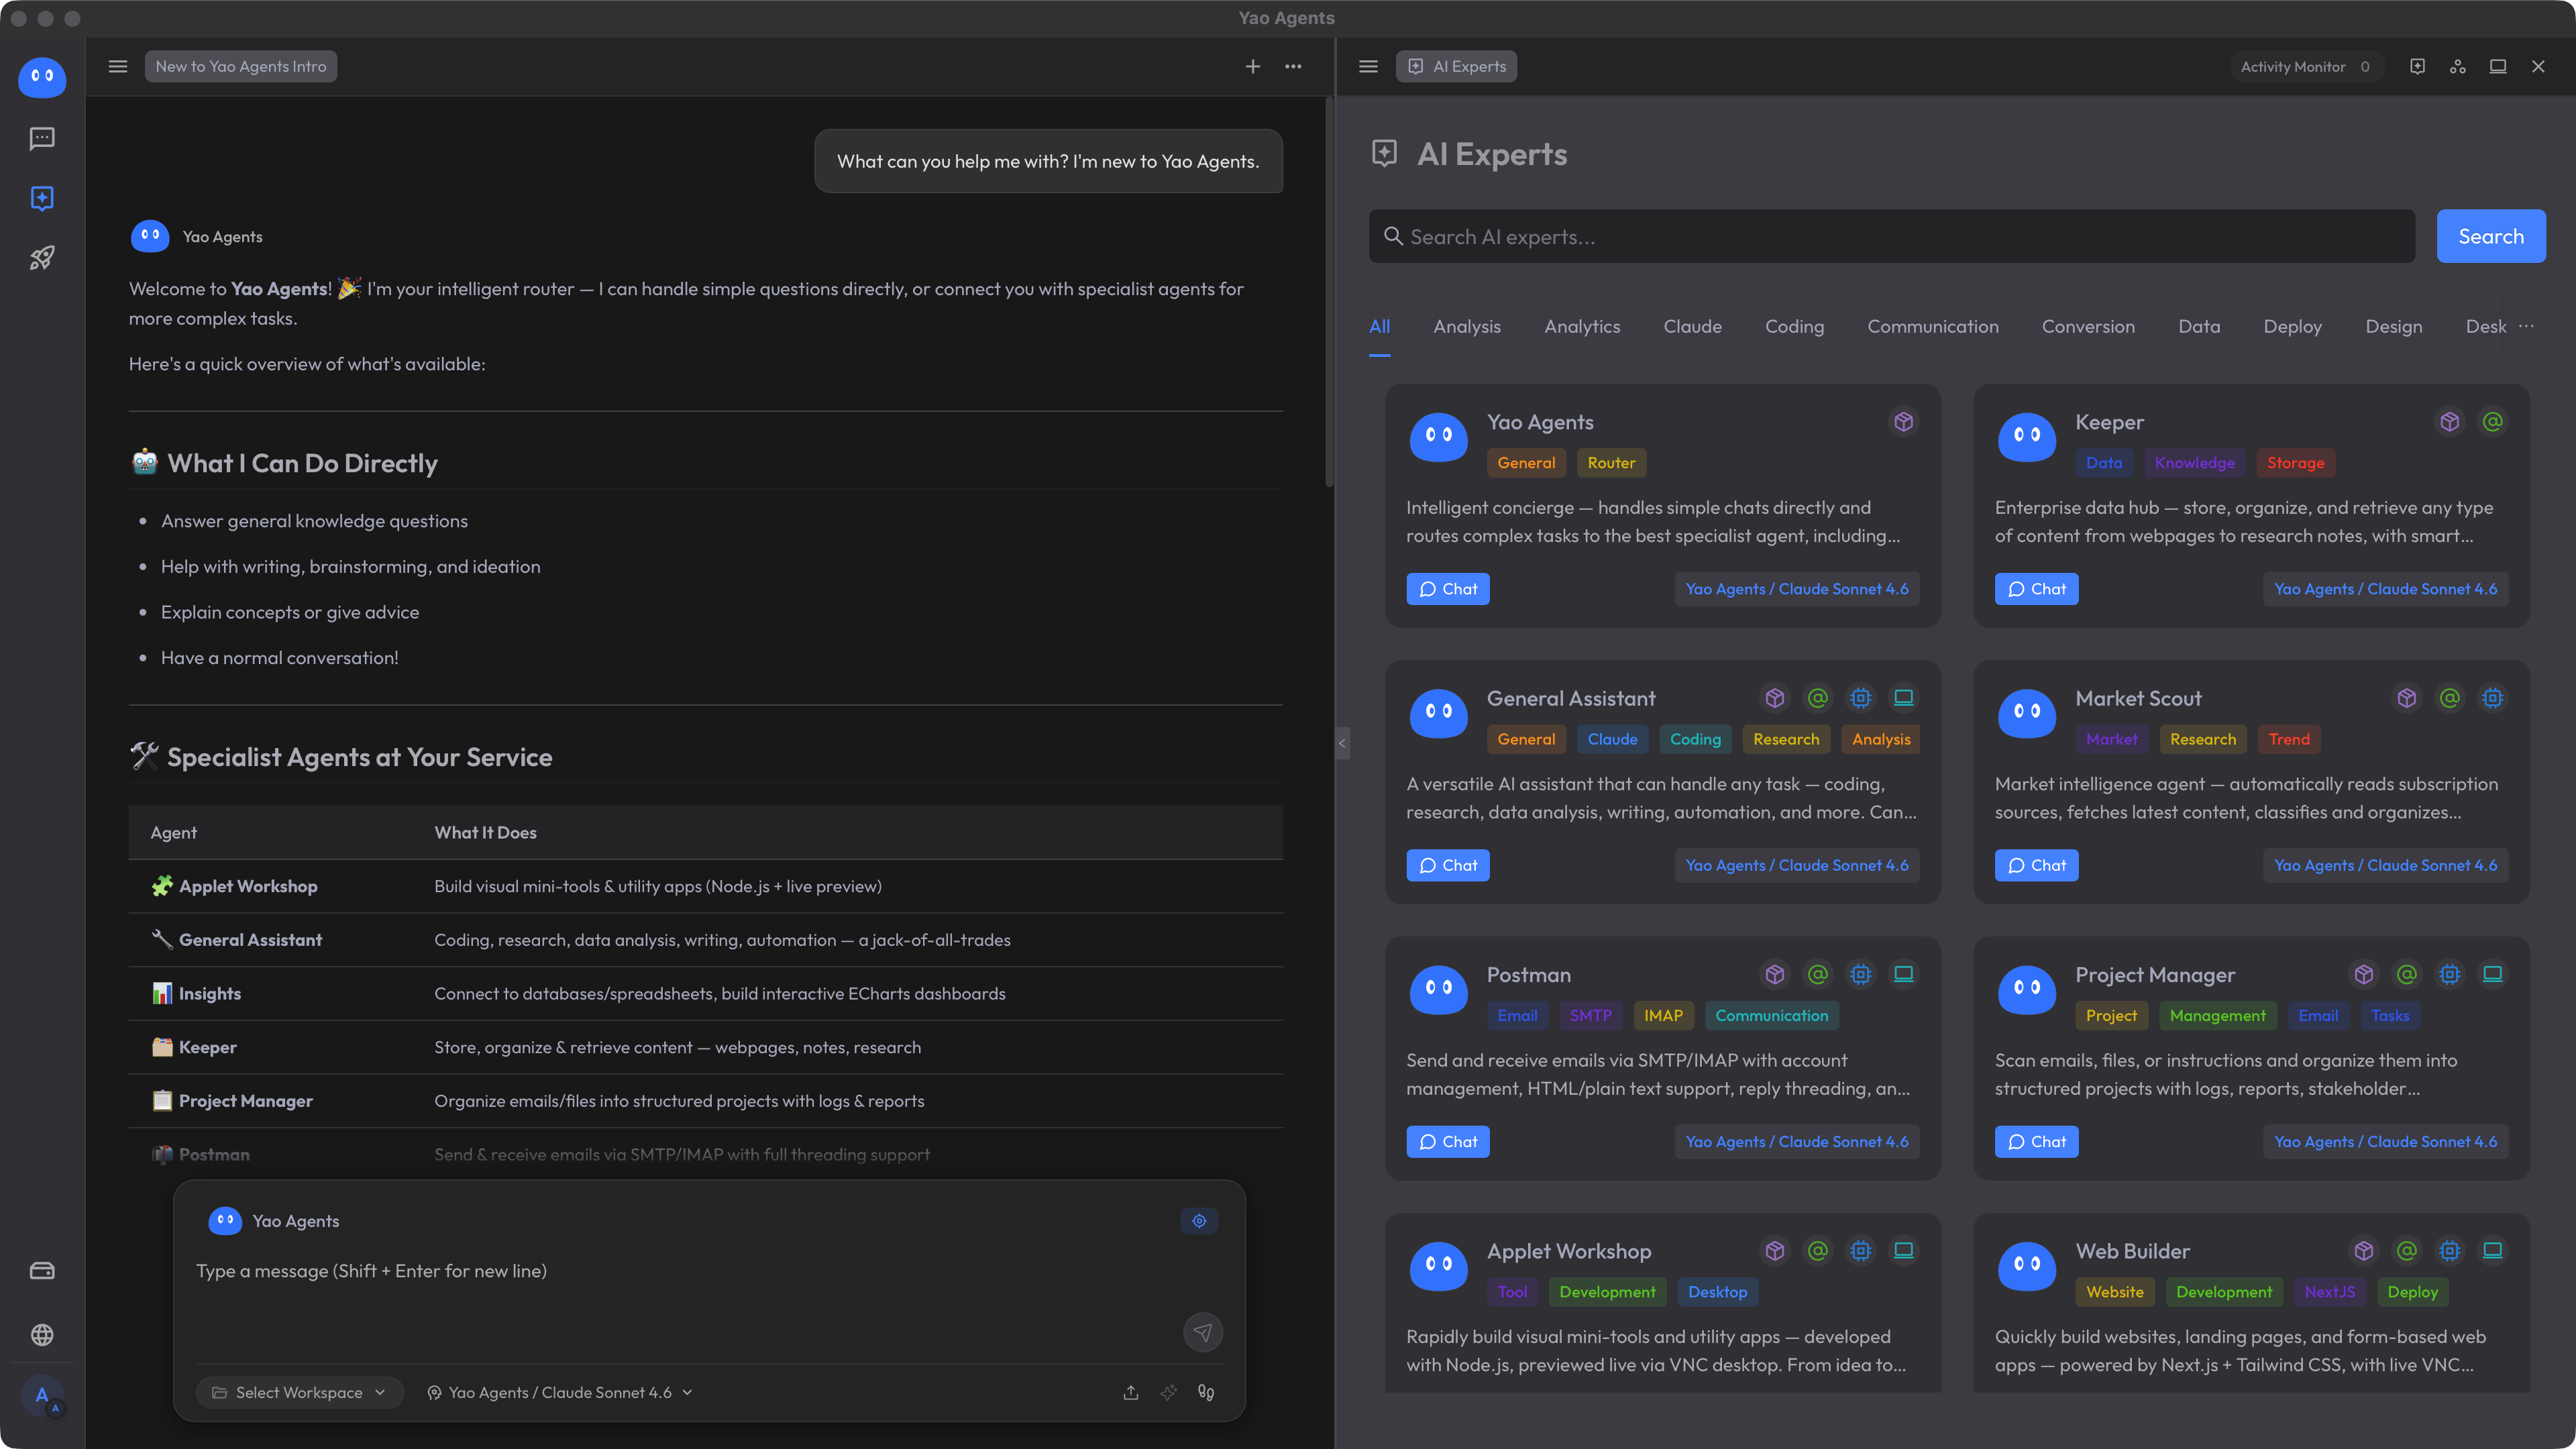Toggle the left chat menu hamburger
The height and width of the screenshot is (1449, 2576).
118,66
